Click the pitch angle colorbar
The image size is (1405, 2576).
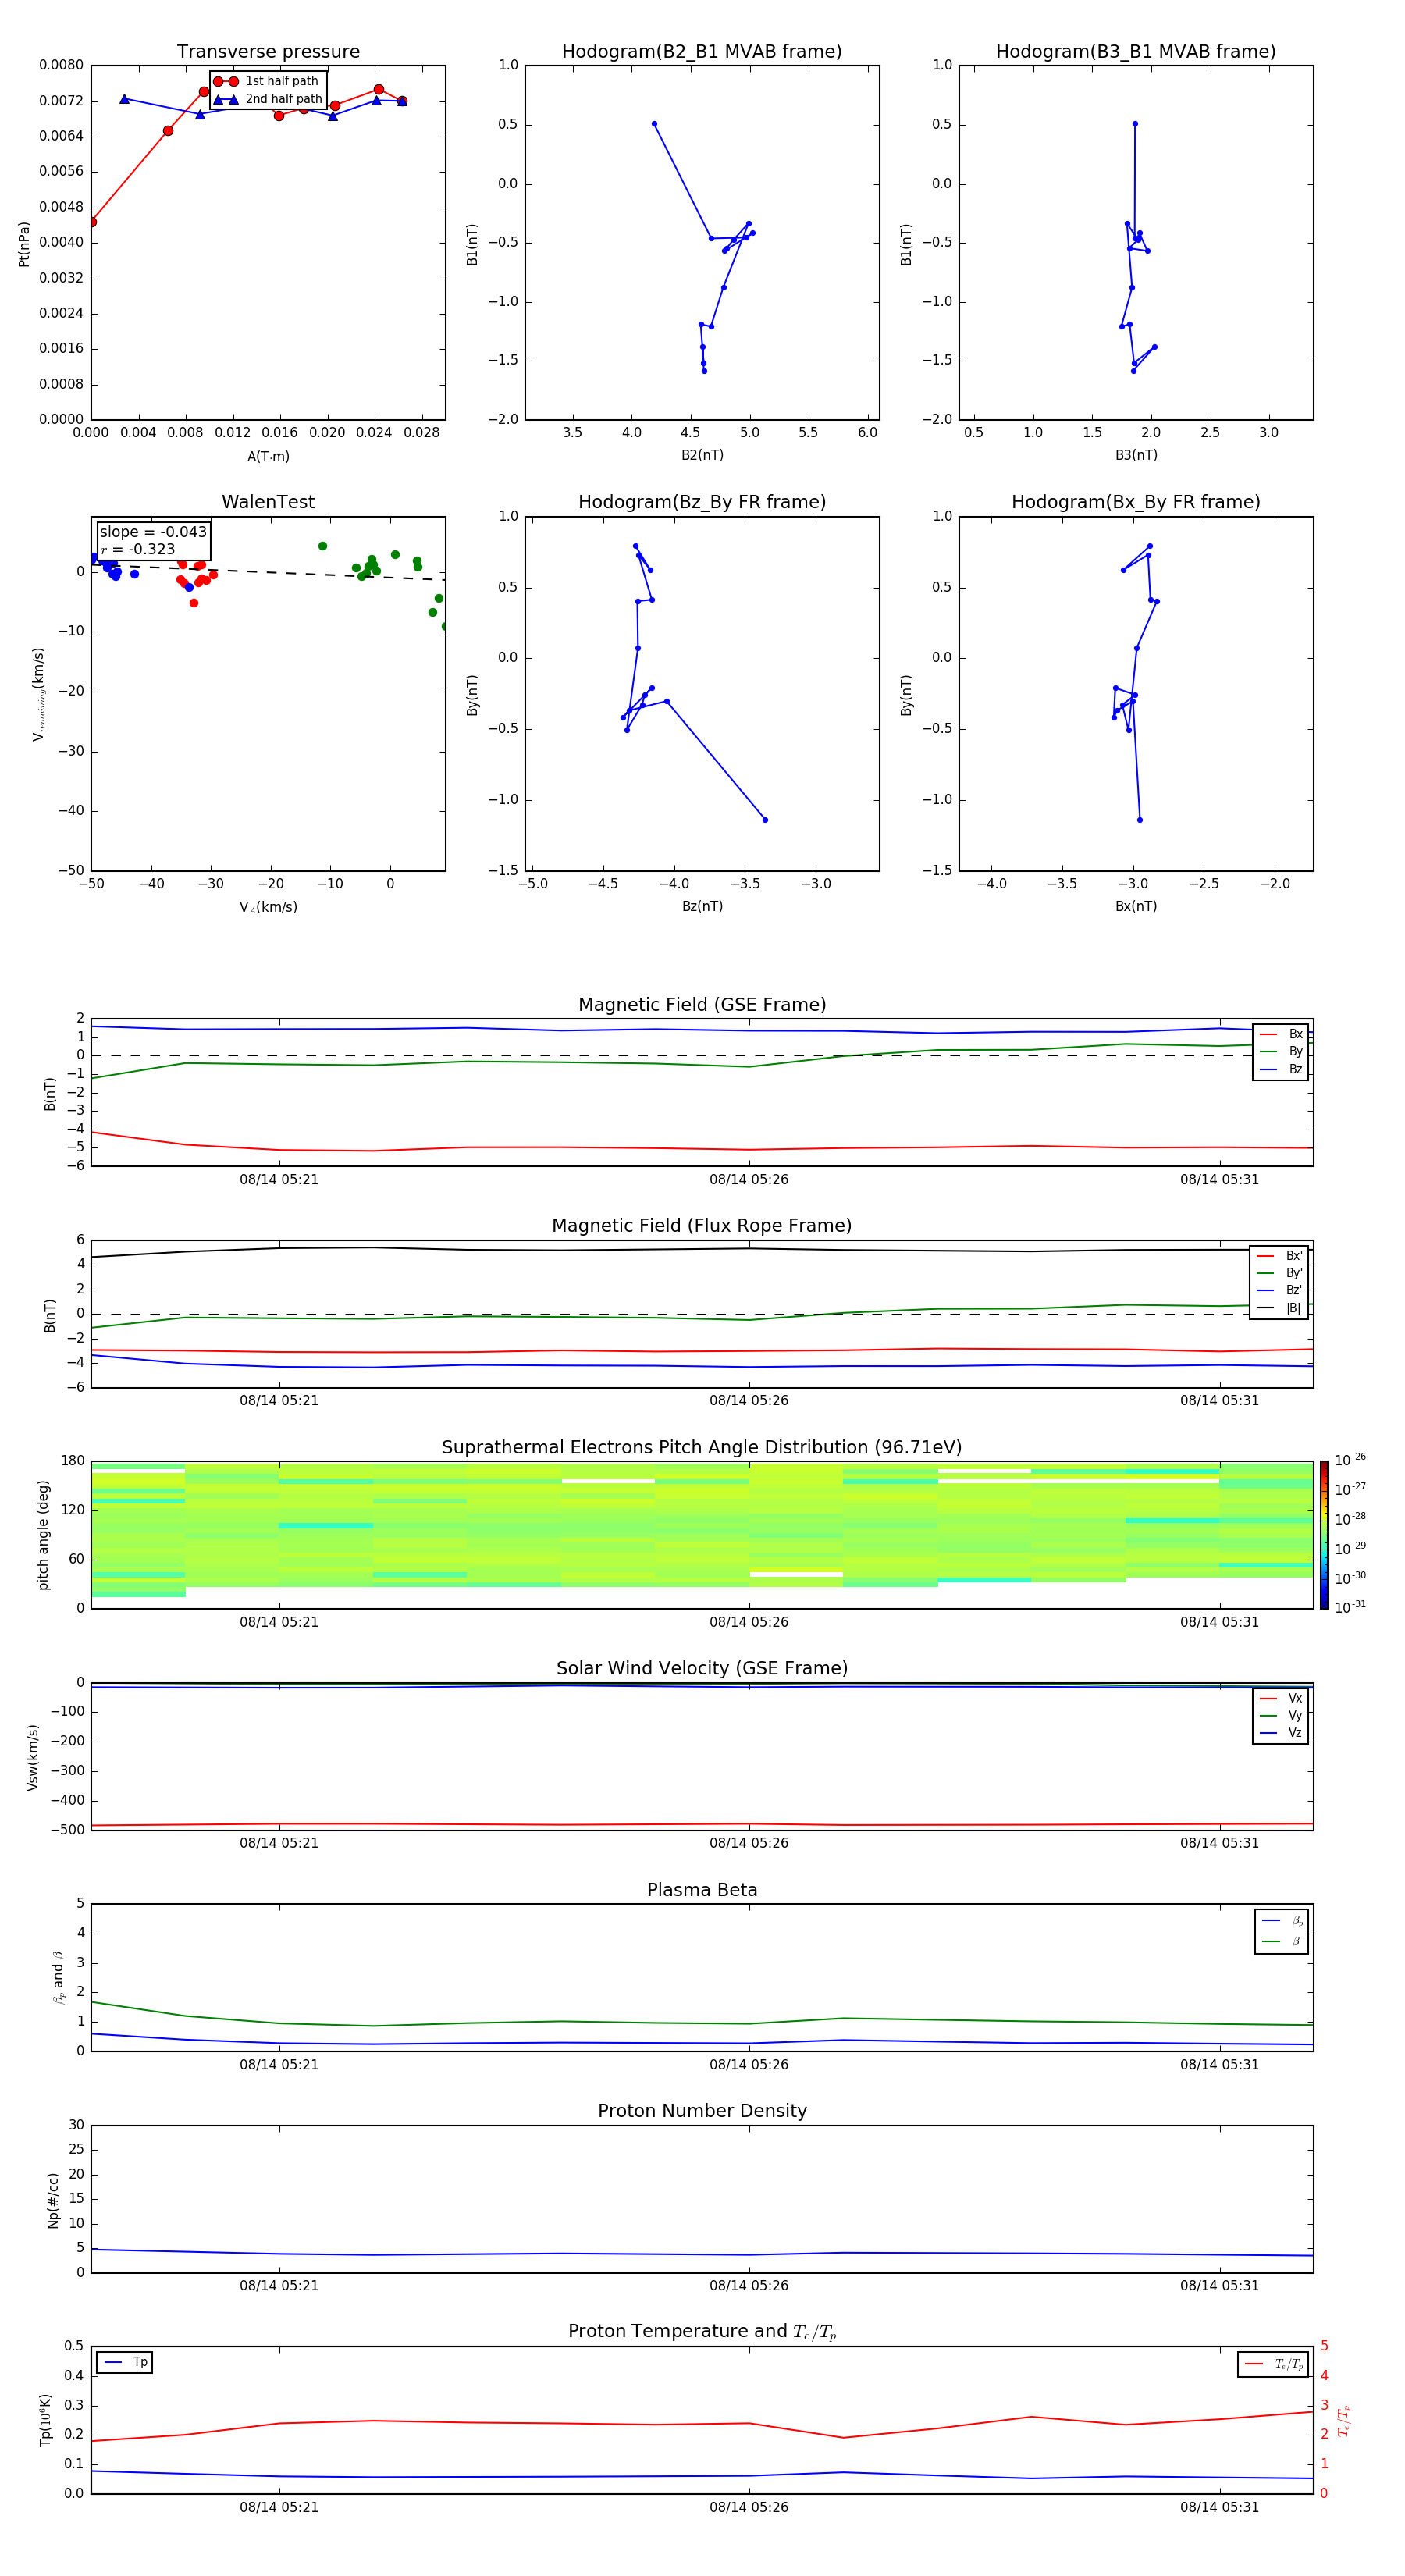[x=1324, y=1534]
